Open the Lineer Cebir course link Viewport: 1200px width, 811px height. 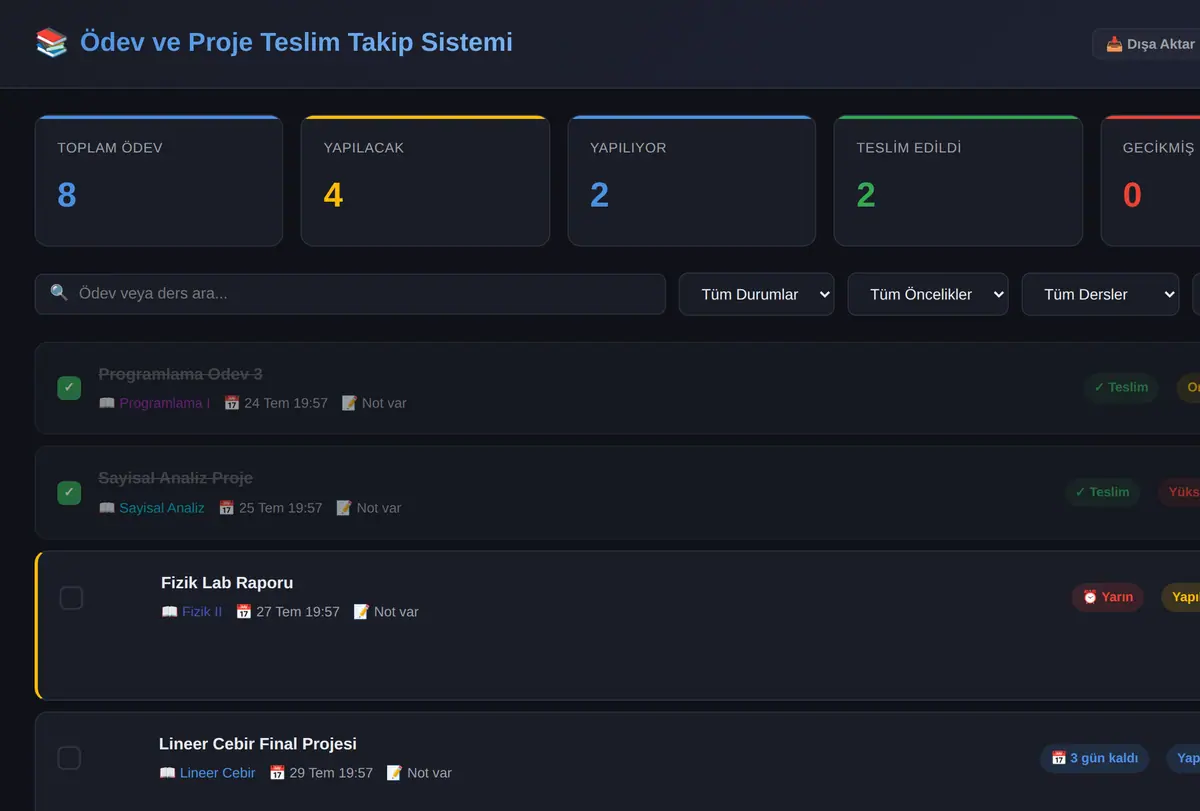(217, 773)
